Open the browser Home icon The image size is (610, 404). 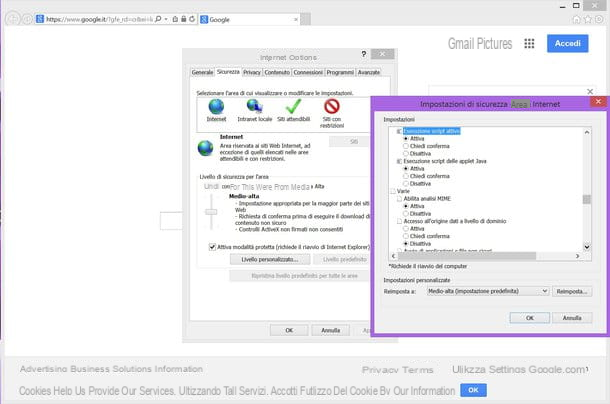[577, 19]
